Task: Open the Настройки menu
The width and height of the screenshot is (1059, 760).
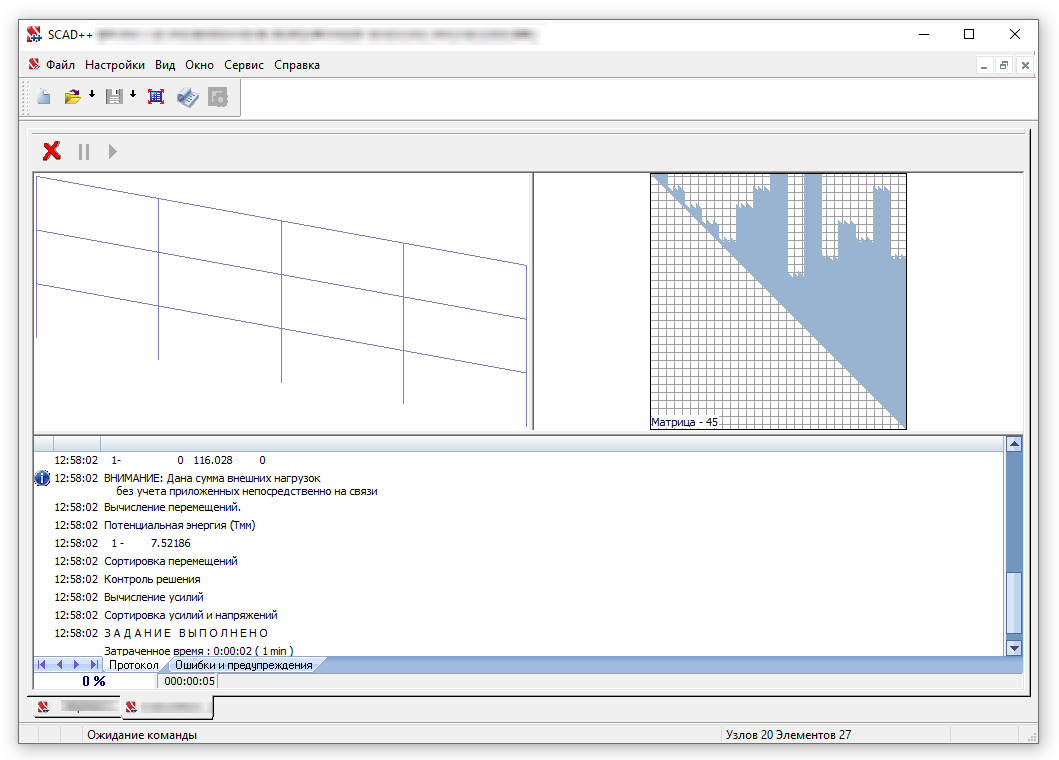Action: point(115,65)
